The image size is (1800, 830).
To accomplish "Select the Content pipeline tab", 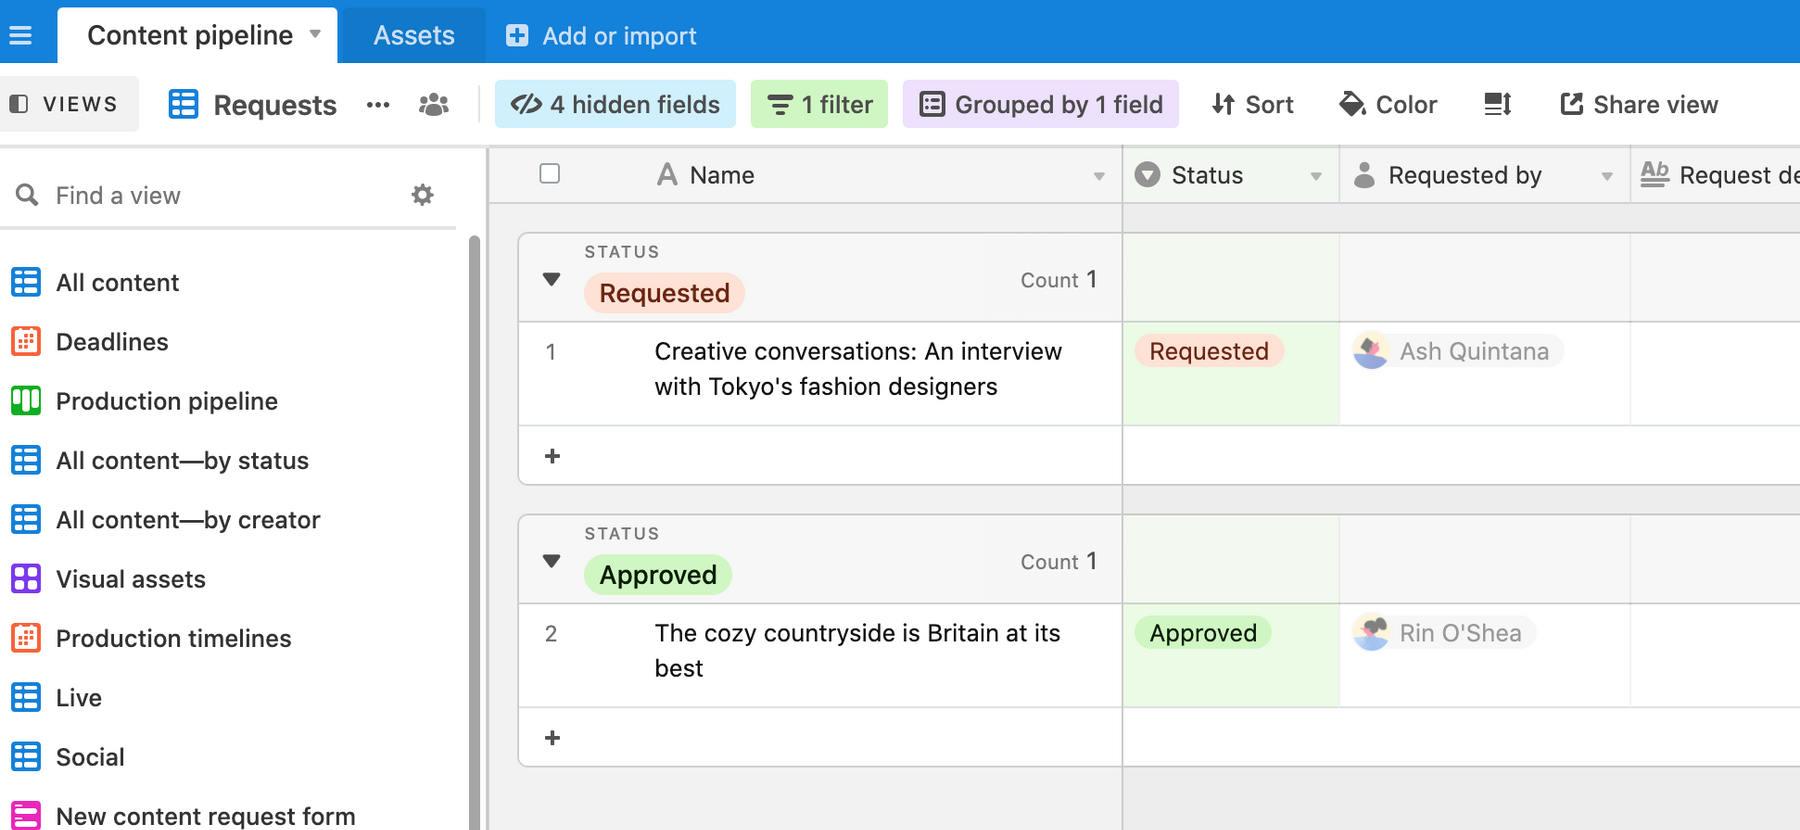I will coord(190,36).
